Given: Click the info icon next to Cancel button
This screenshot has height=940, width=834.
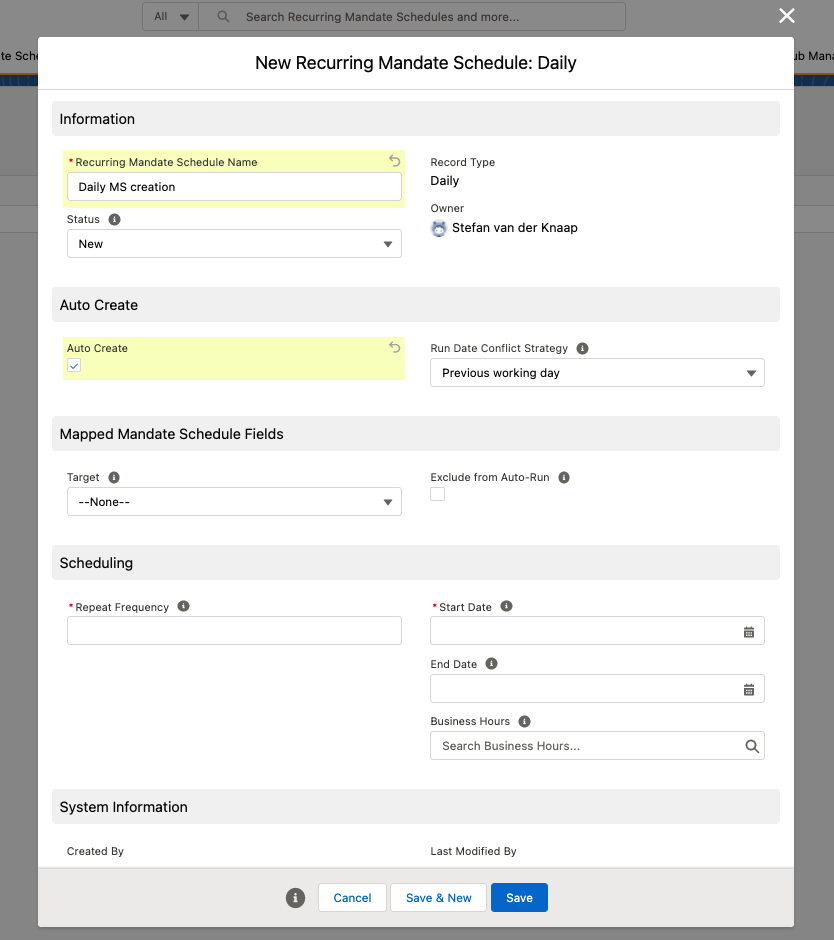Looking at the screenshot, I should pos(295,897).
